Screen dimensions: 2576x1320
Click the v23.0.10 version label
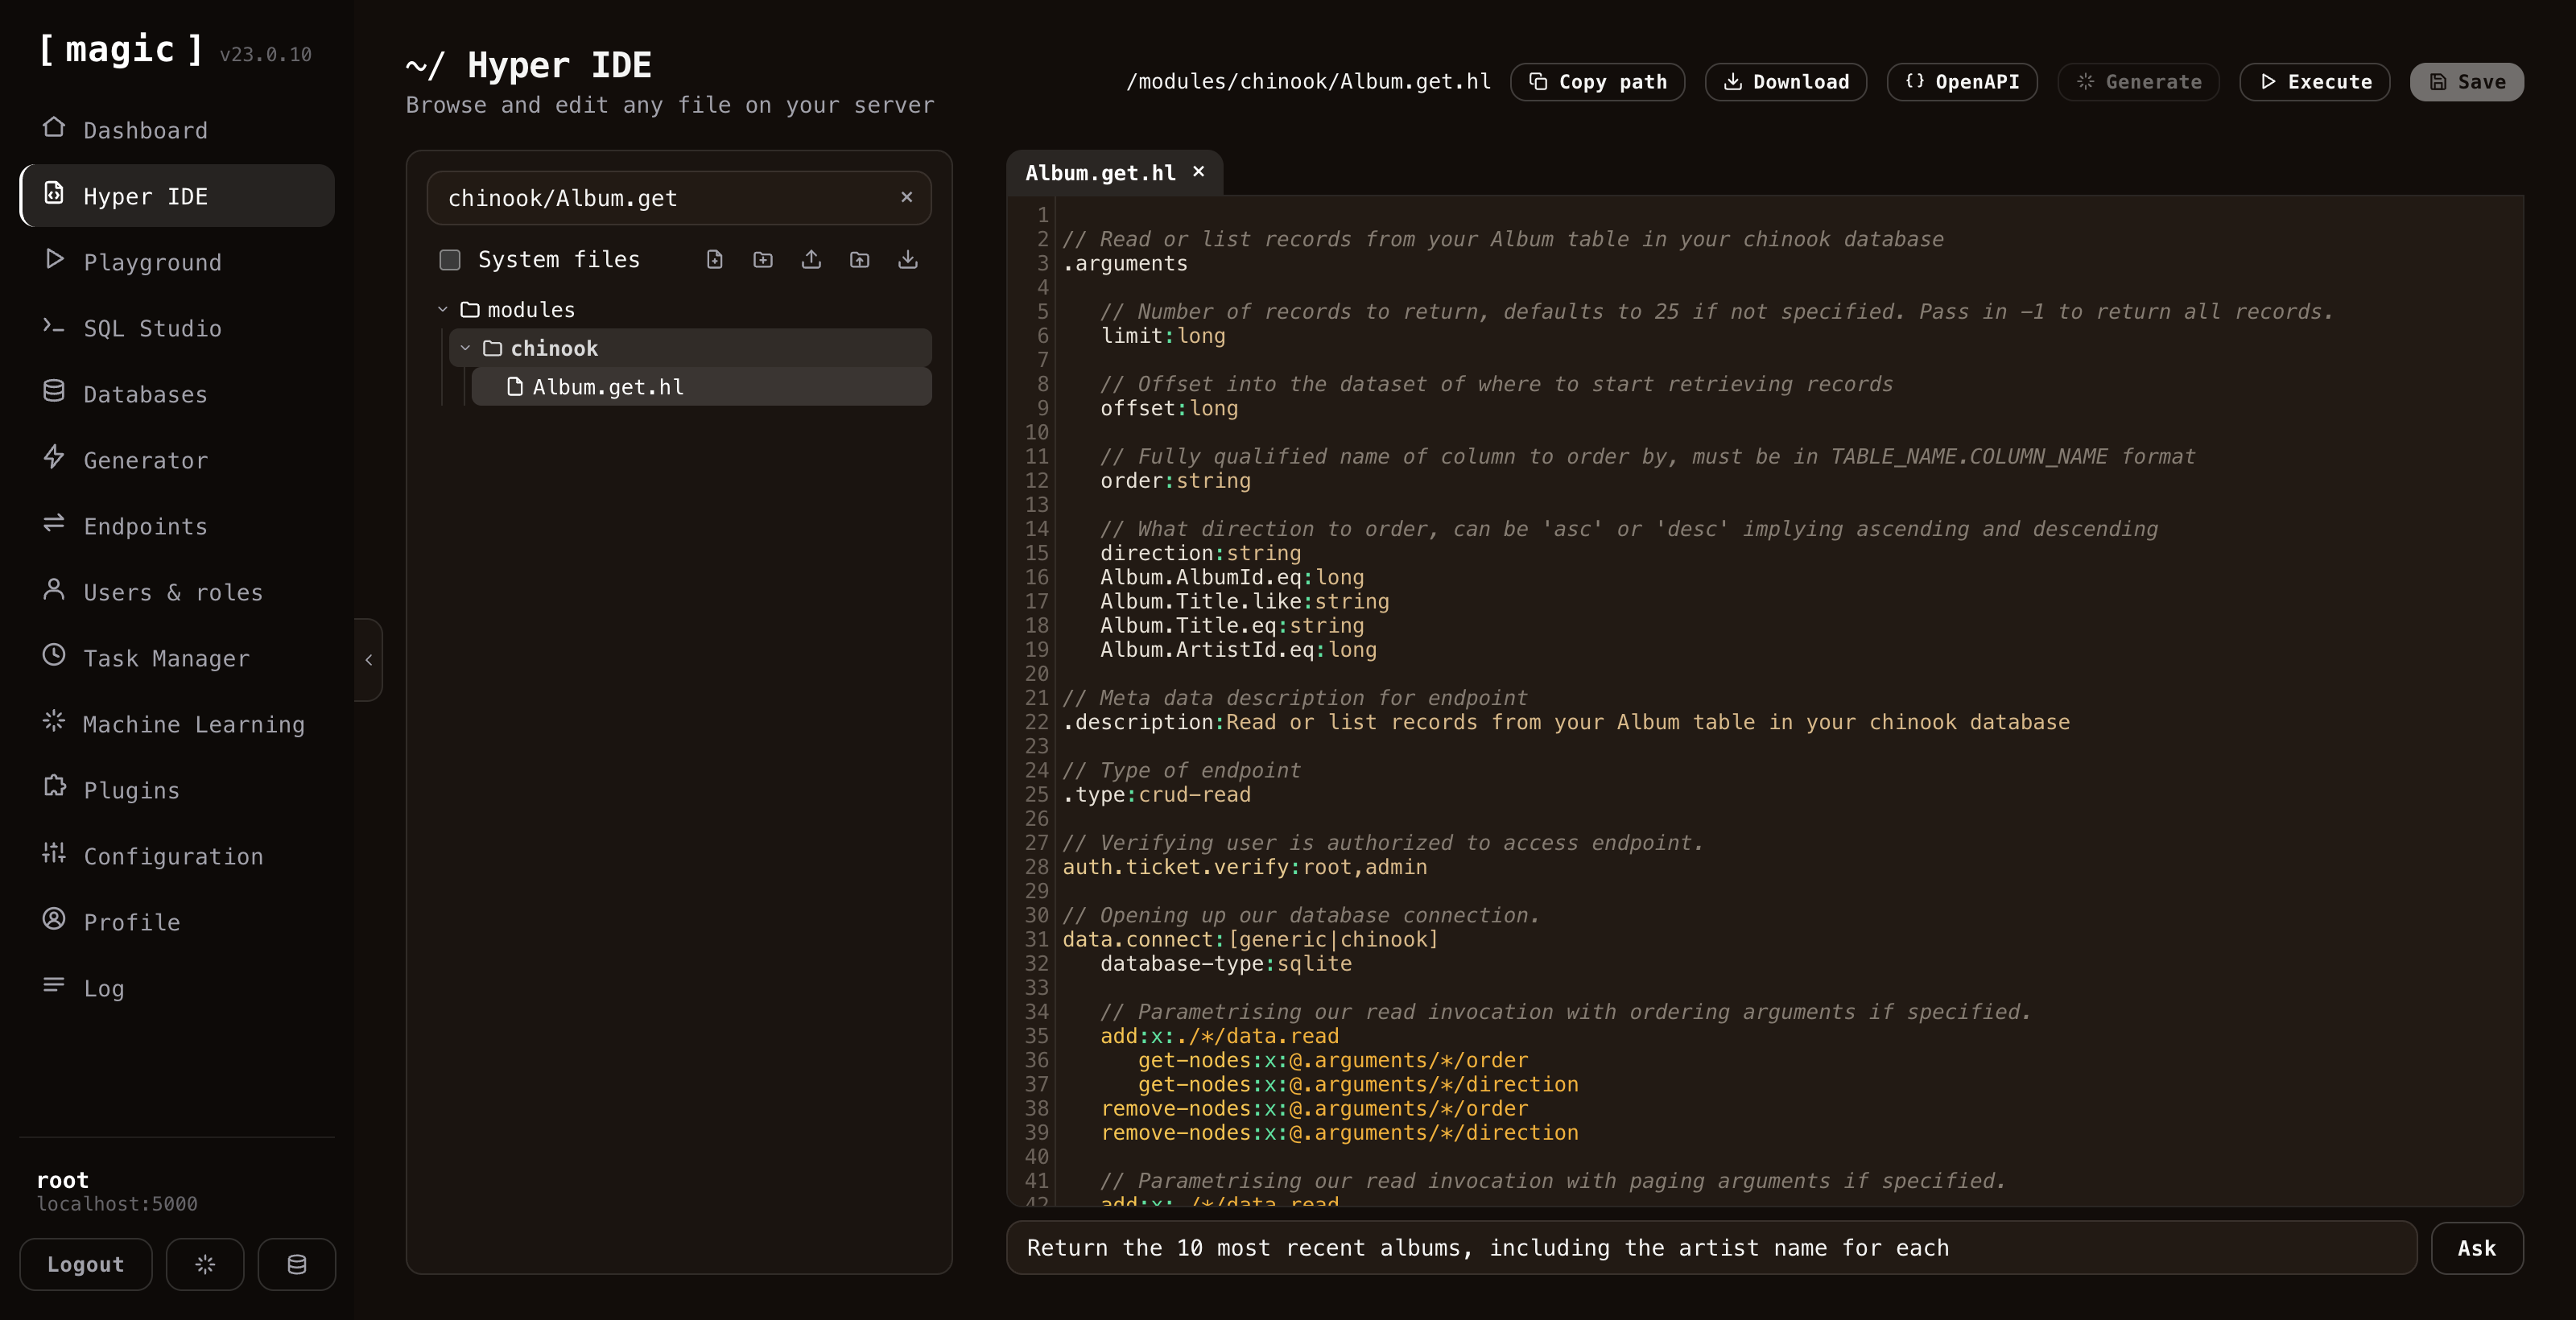click(266, 55)
